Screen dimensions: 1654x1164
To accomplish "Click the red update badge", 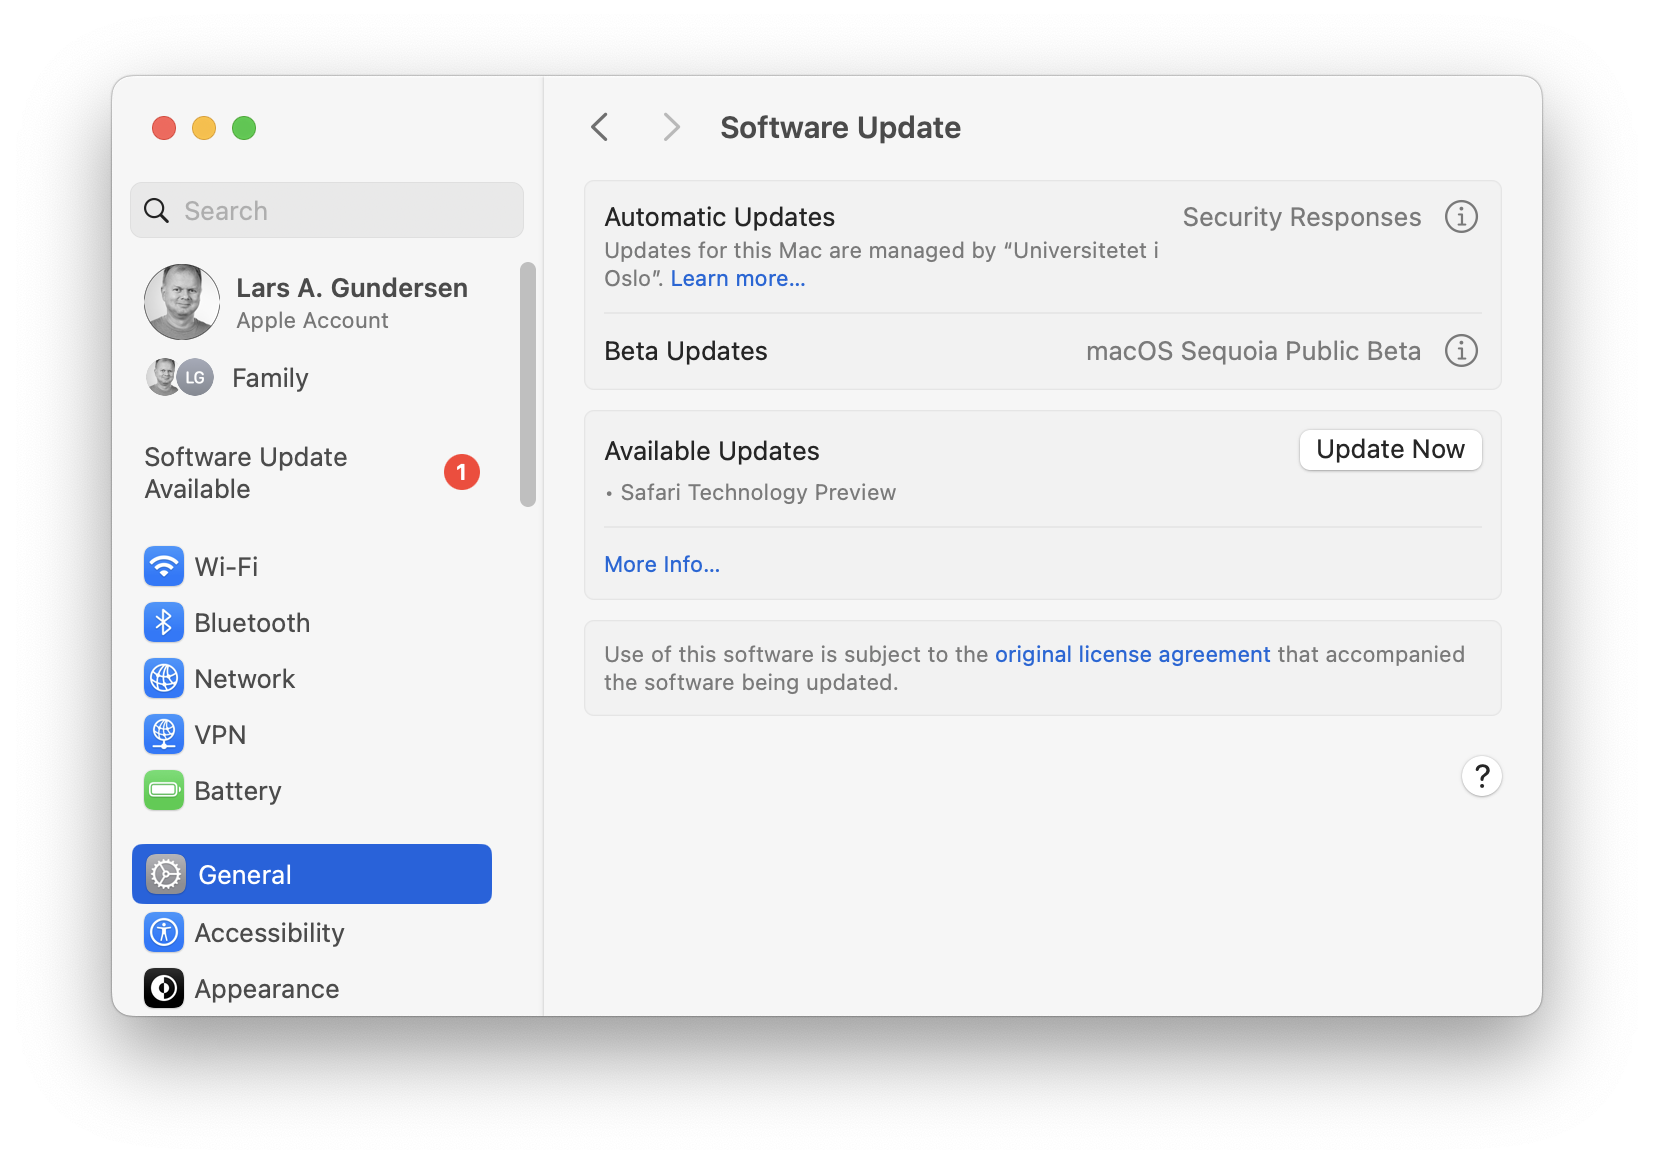I will [462, 472].
